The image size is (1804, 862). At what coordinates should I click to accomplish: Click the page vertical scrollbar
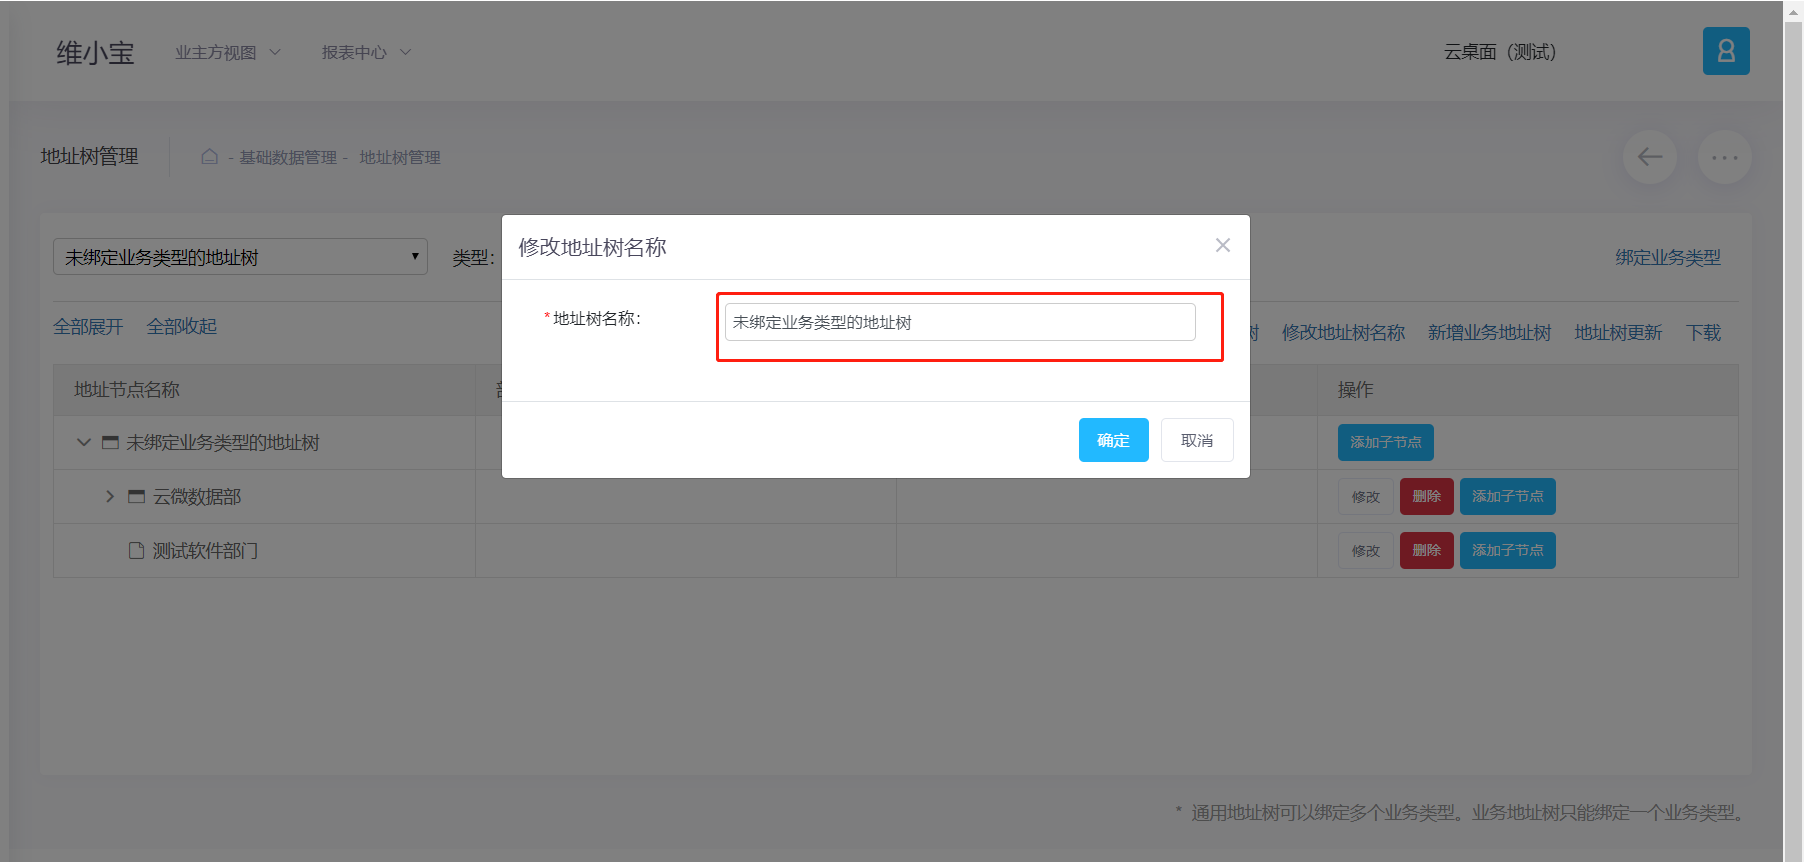pos(1793,431)
